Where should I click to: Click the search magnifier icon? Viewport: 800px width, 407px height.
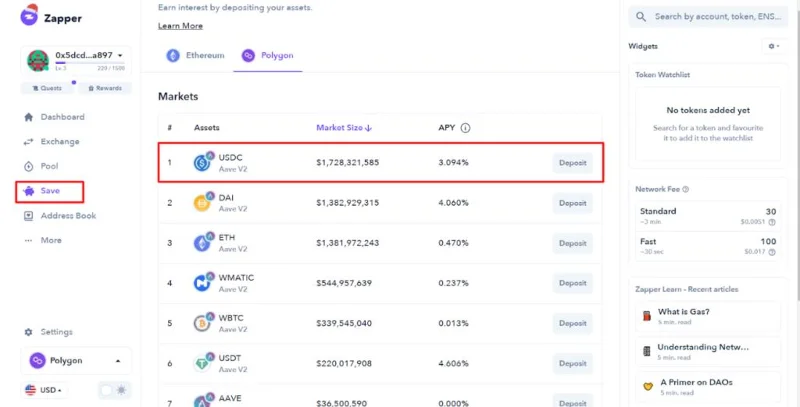click(x=641, y=17)
